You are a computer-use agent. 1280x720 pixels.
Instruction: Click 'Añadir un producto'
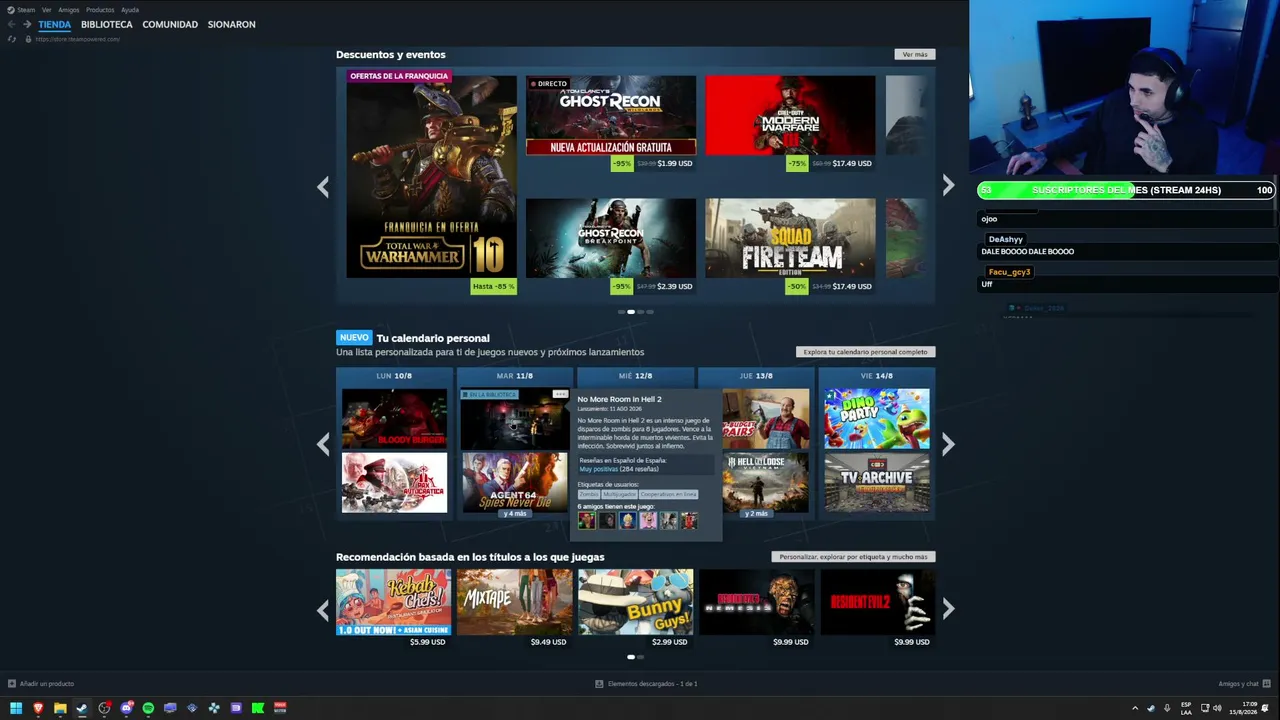pos(47,684)
